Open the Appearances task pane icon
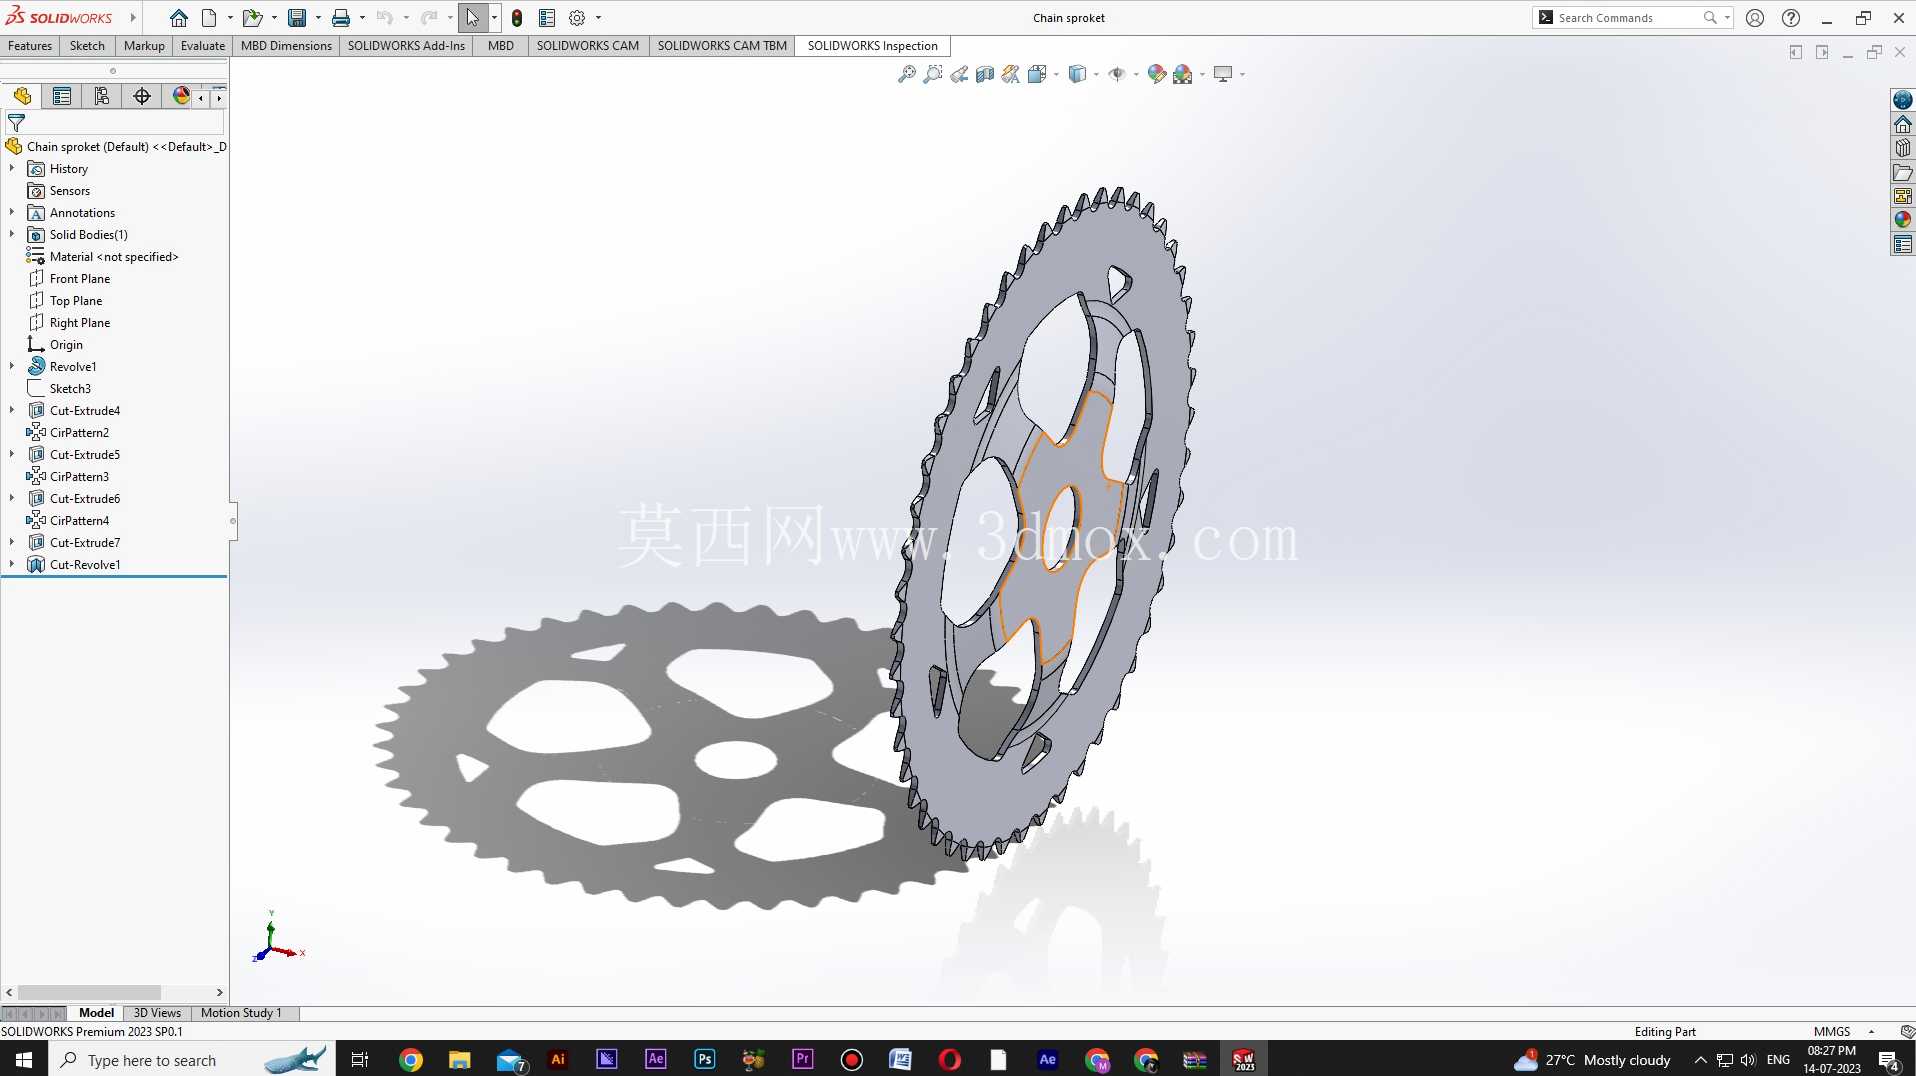The height and width of the screenshot is (1076, 1916). (1902, 220)
